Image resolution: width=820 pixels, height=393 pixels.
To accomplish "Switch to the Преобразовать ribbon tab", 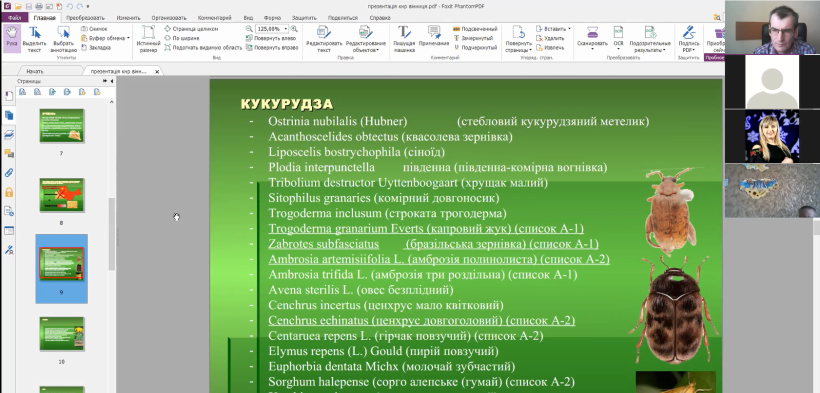I will pyautogui.click(x=85, y=17).
